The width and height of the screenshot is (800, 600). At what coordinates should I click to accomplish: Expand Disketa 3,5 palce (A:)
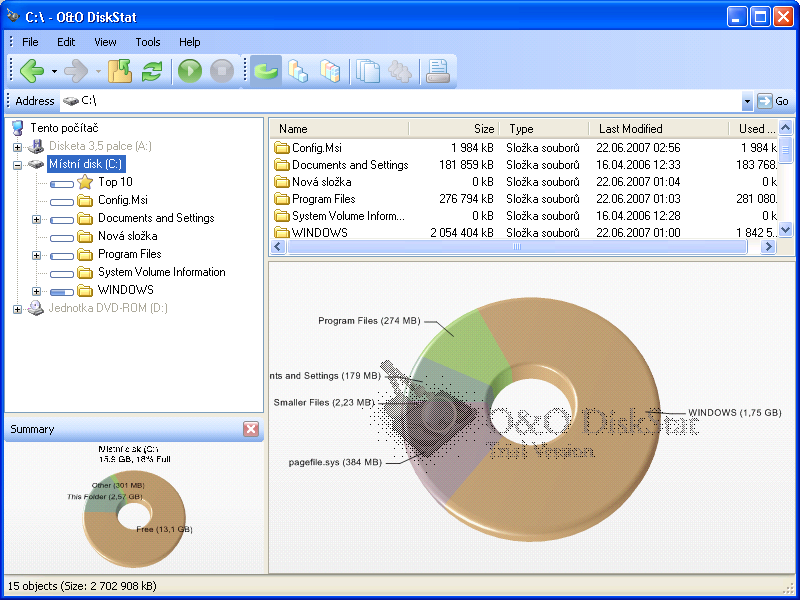[x=17, y=147]
